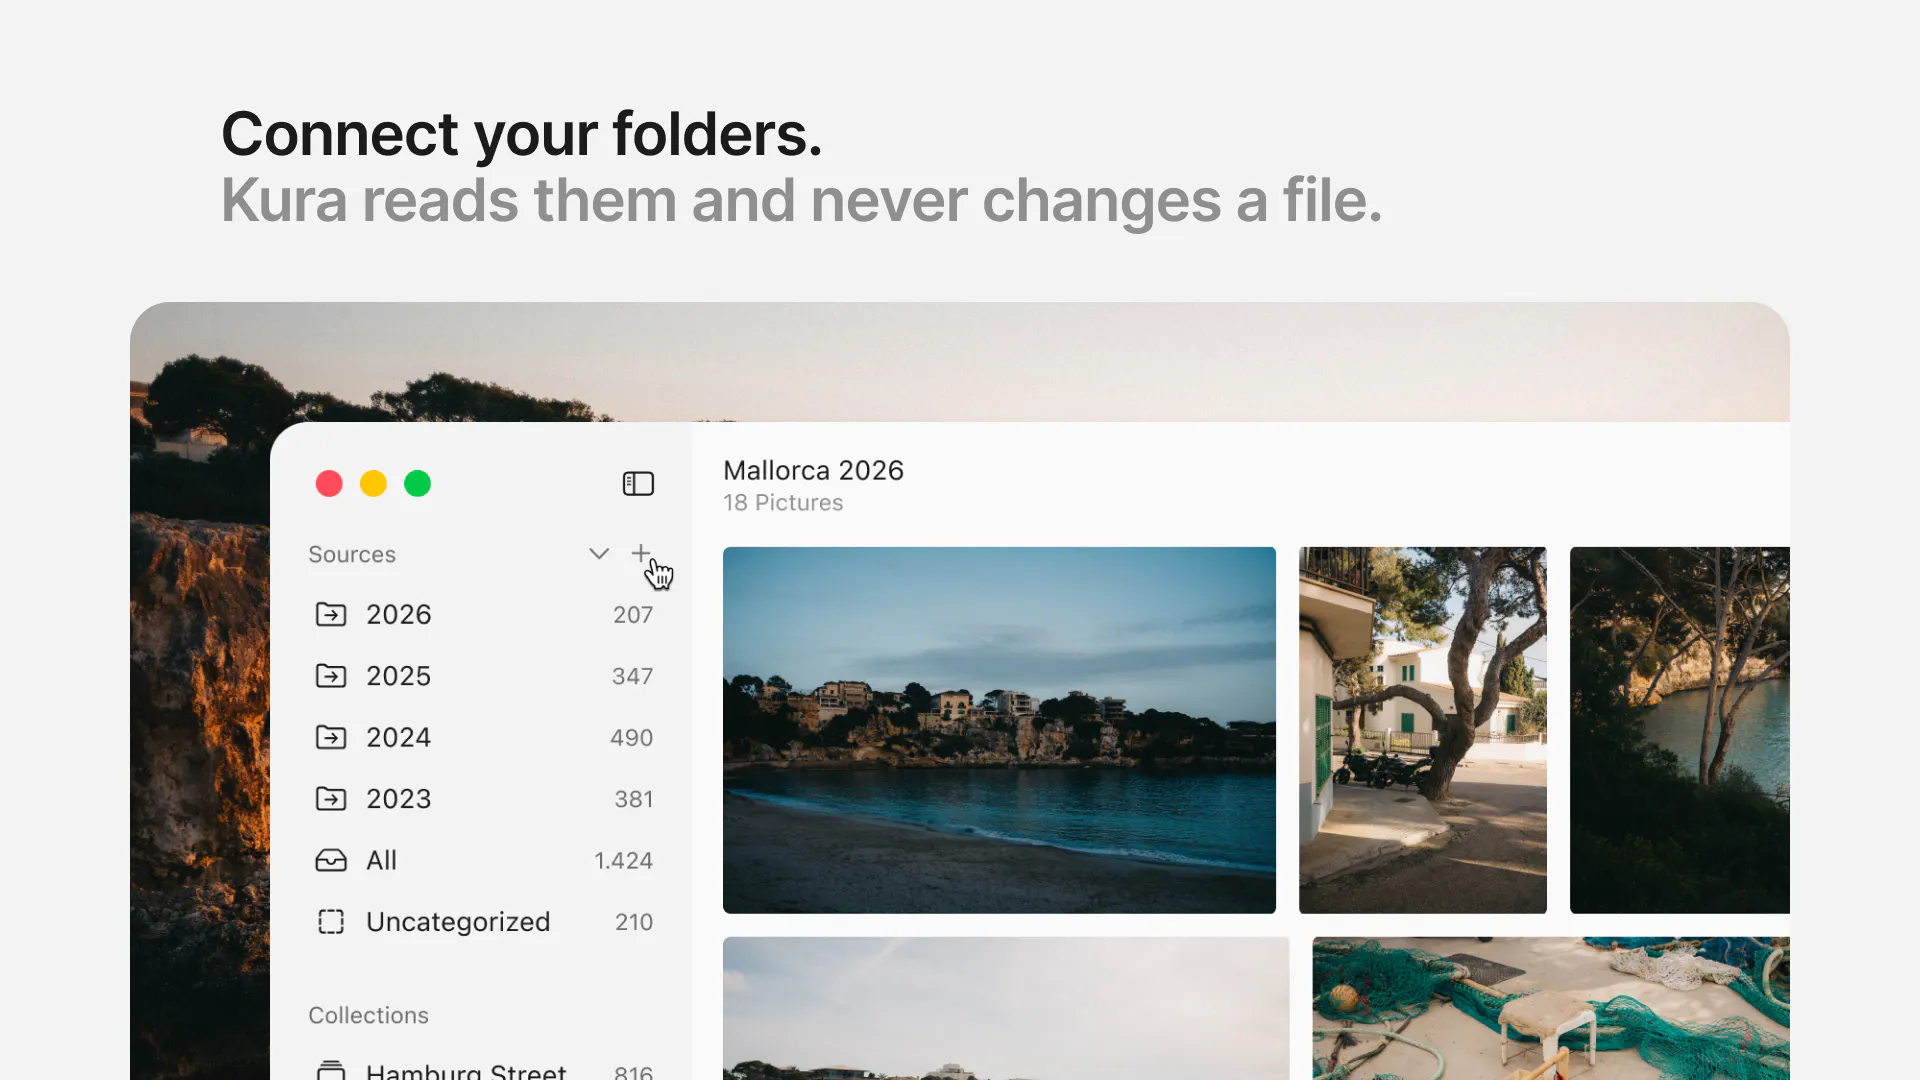Click the 1.424 count for All
The height and width of the screenshot is (1080, 1920).
point(623,861)
